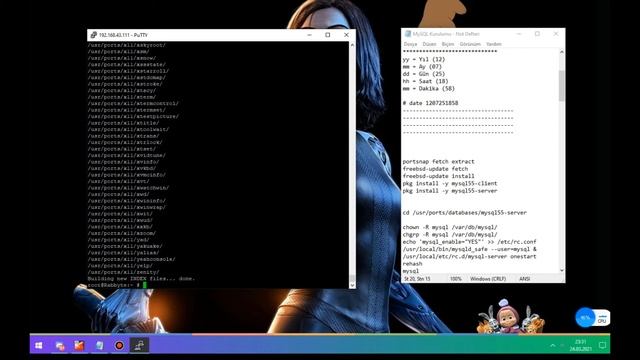This screenshot has width=640, height=360.
Task: Switch to the PuTTY taskbar icon
Action: tap(139, 346)
